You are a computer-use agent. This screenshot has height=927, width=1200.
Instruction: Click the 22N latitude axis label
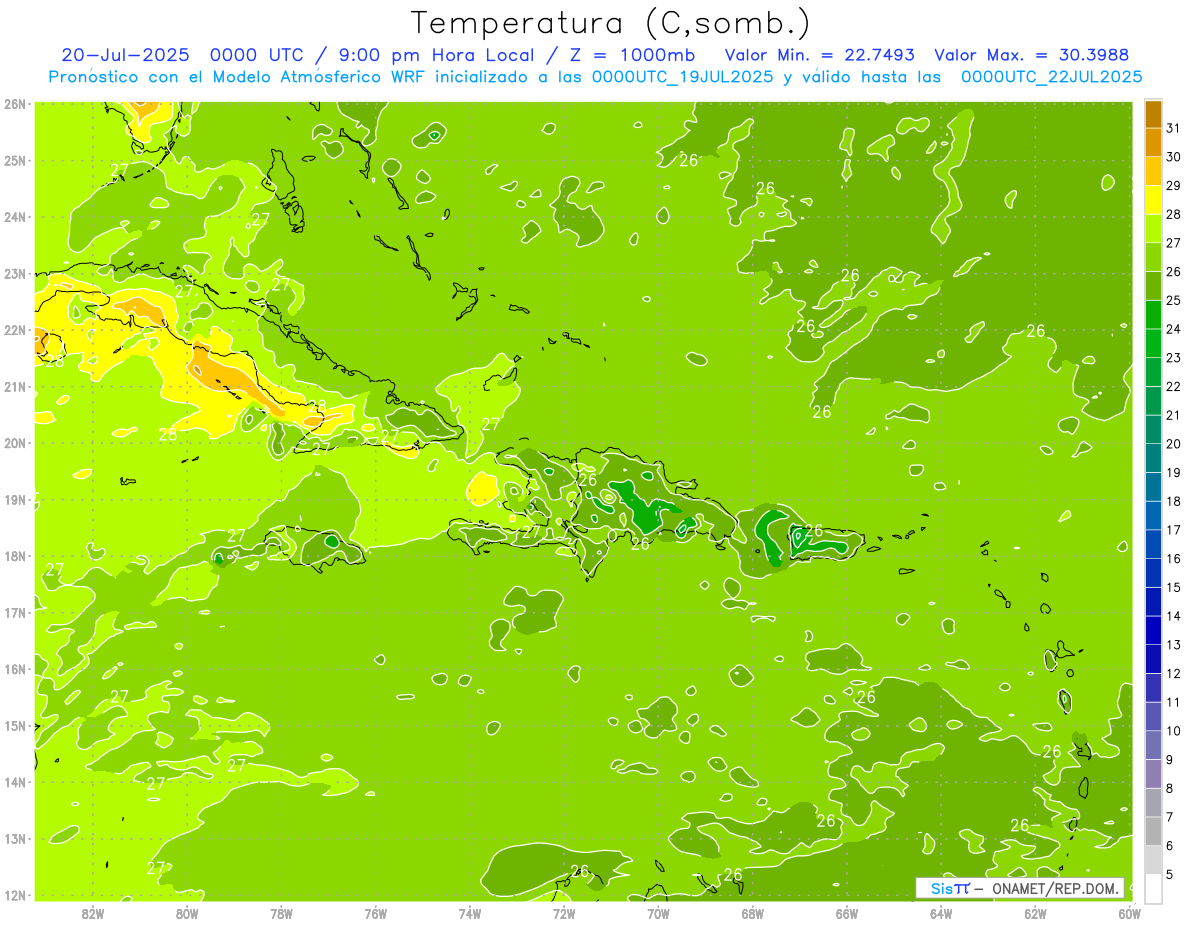click(15, 330)
